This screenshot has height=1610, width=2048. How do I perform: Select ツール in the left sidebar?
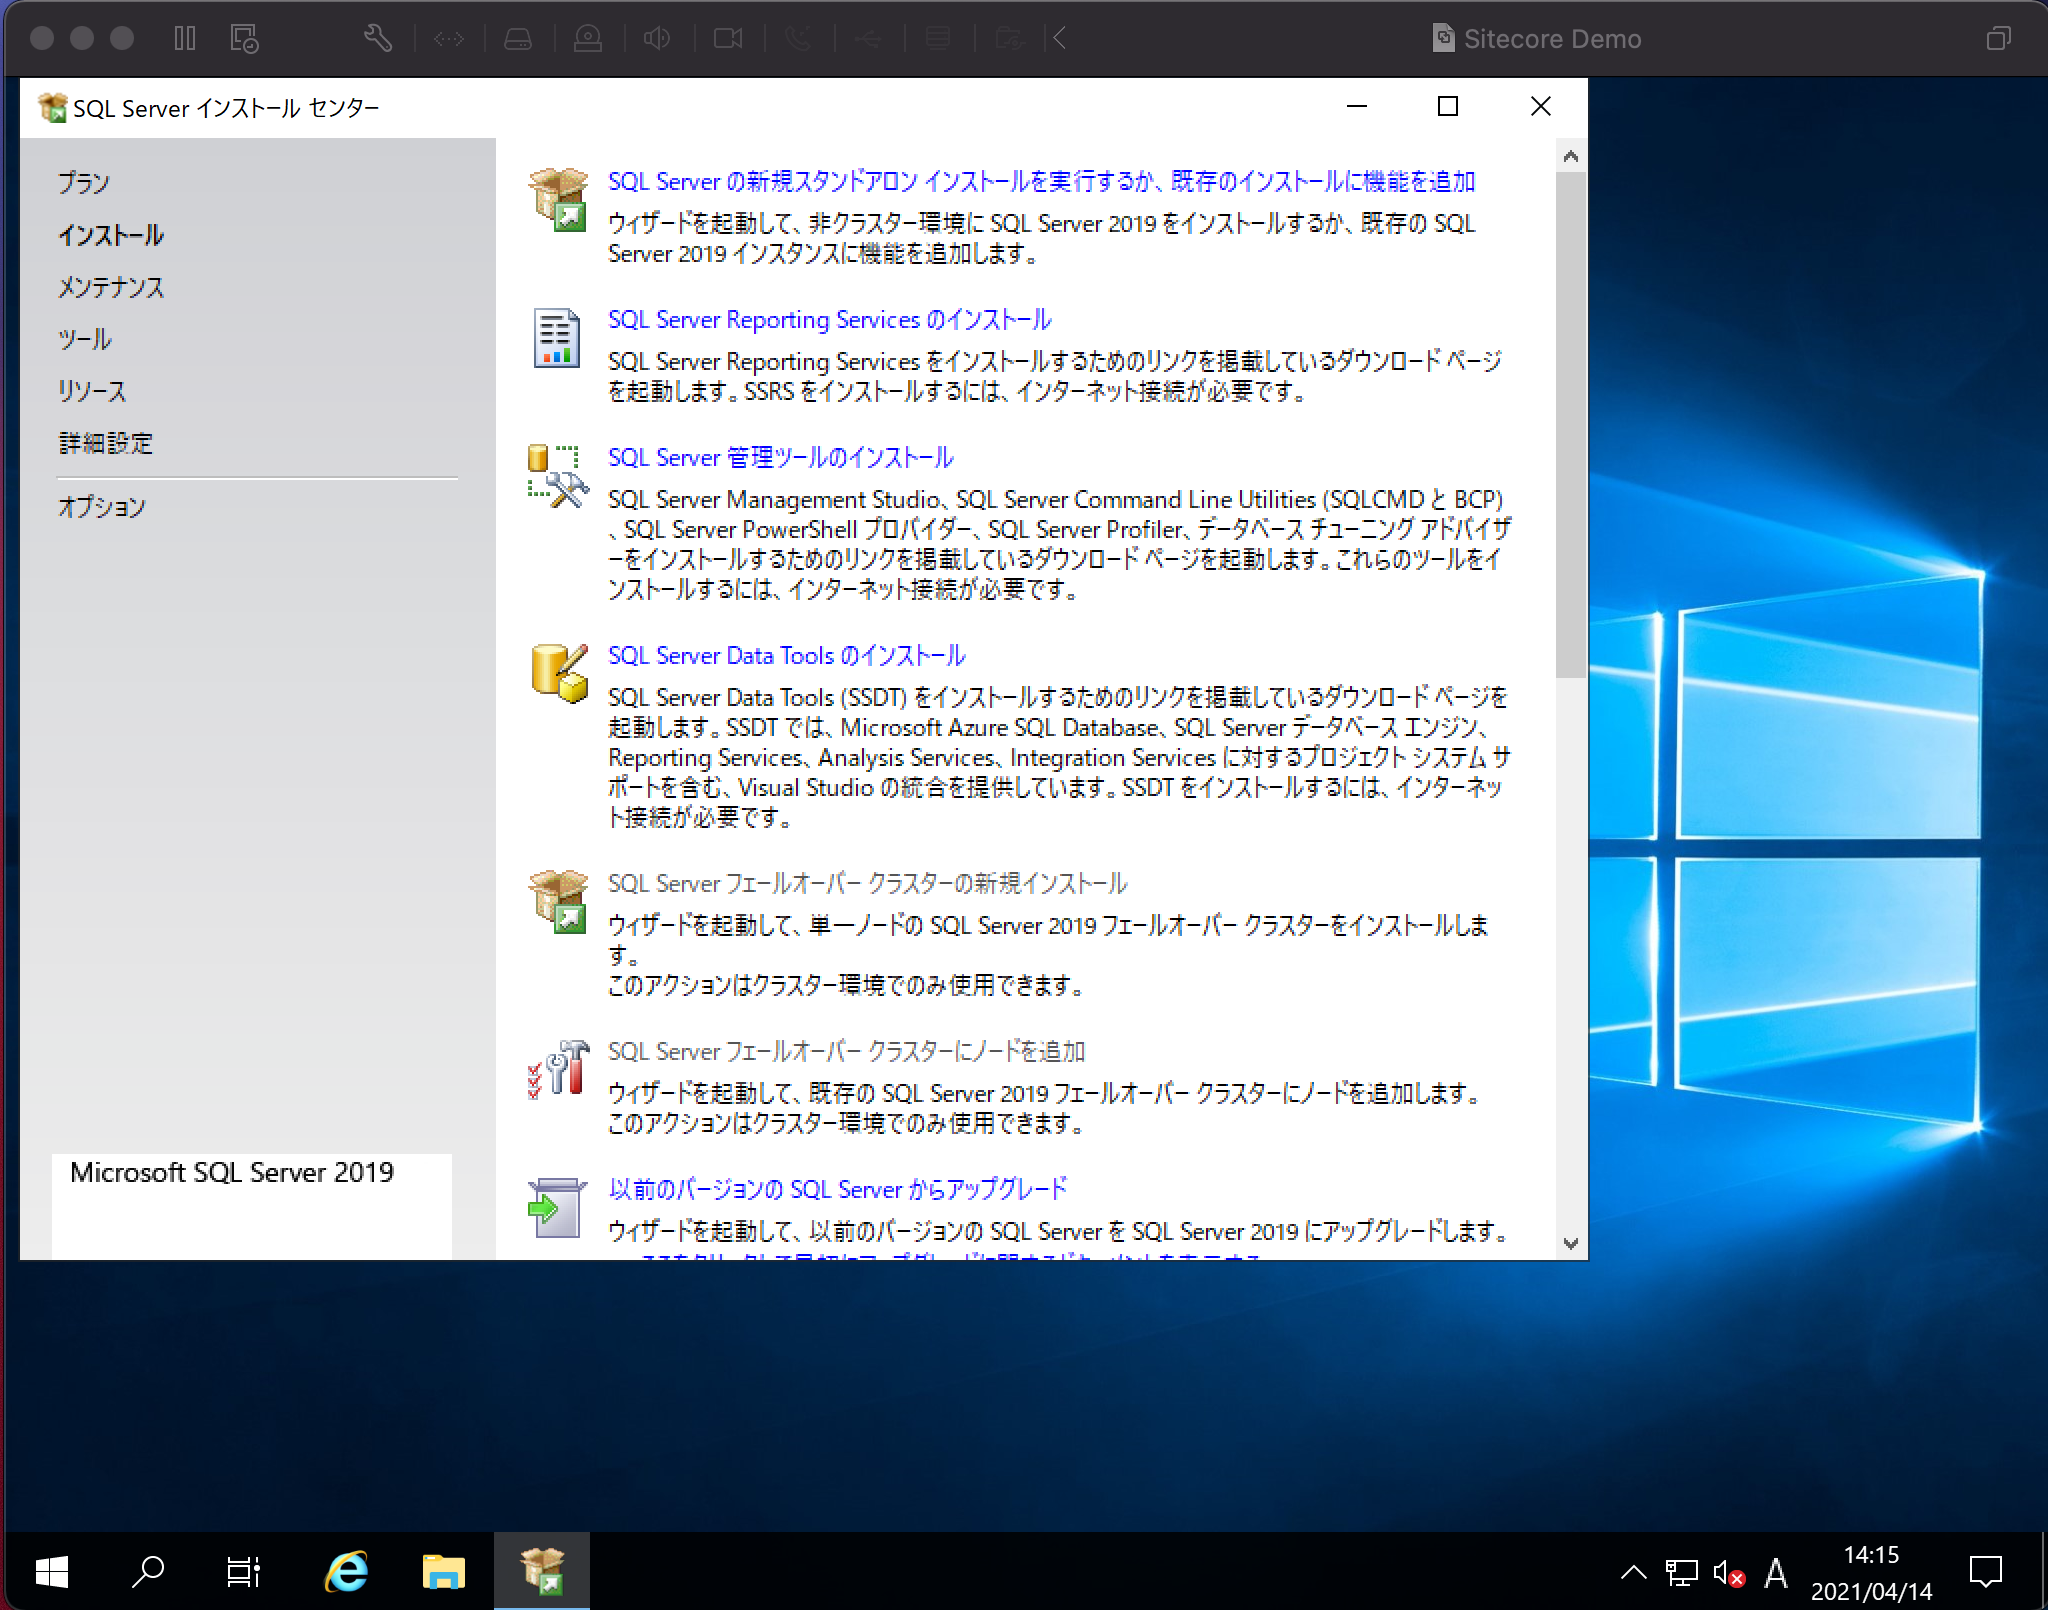[x=84, y=339]
